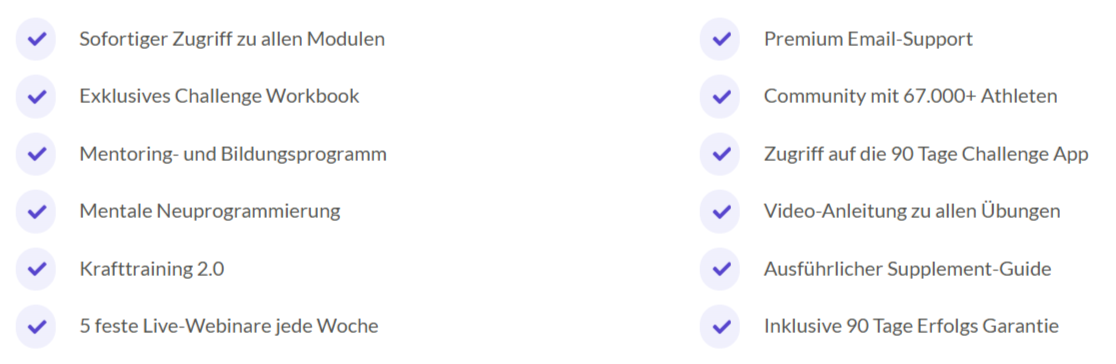Viewport: 1116px width, 364px height.
Task: Click checkmark beside 90 Tage Challenge App
Action: (x=721, y=154)
